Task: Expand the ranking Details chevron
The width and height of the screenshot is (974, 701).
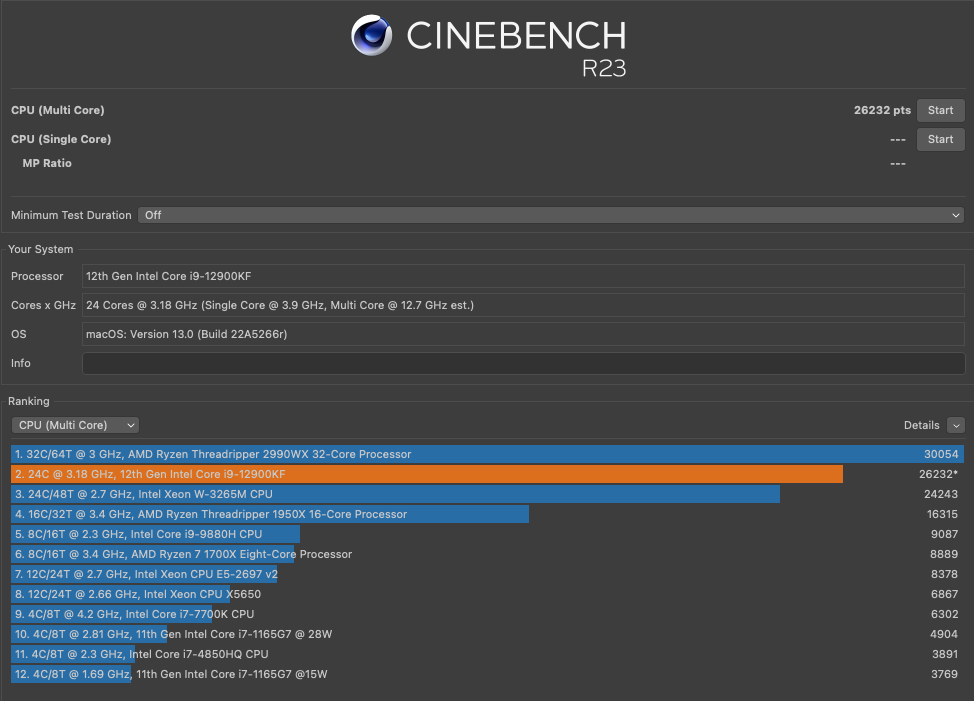Action: (956, 425)
